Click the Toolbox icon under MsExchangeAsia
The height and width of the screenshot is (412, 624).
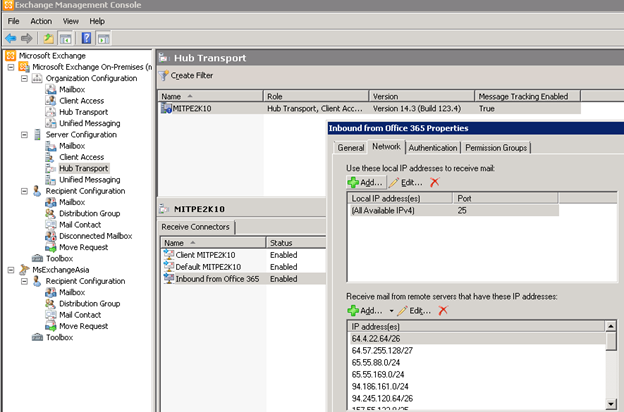coord(37,337)
